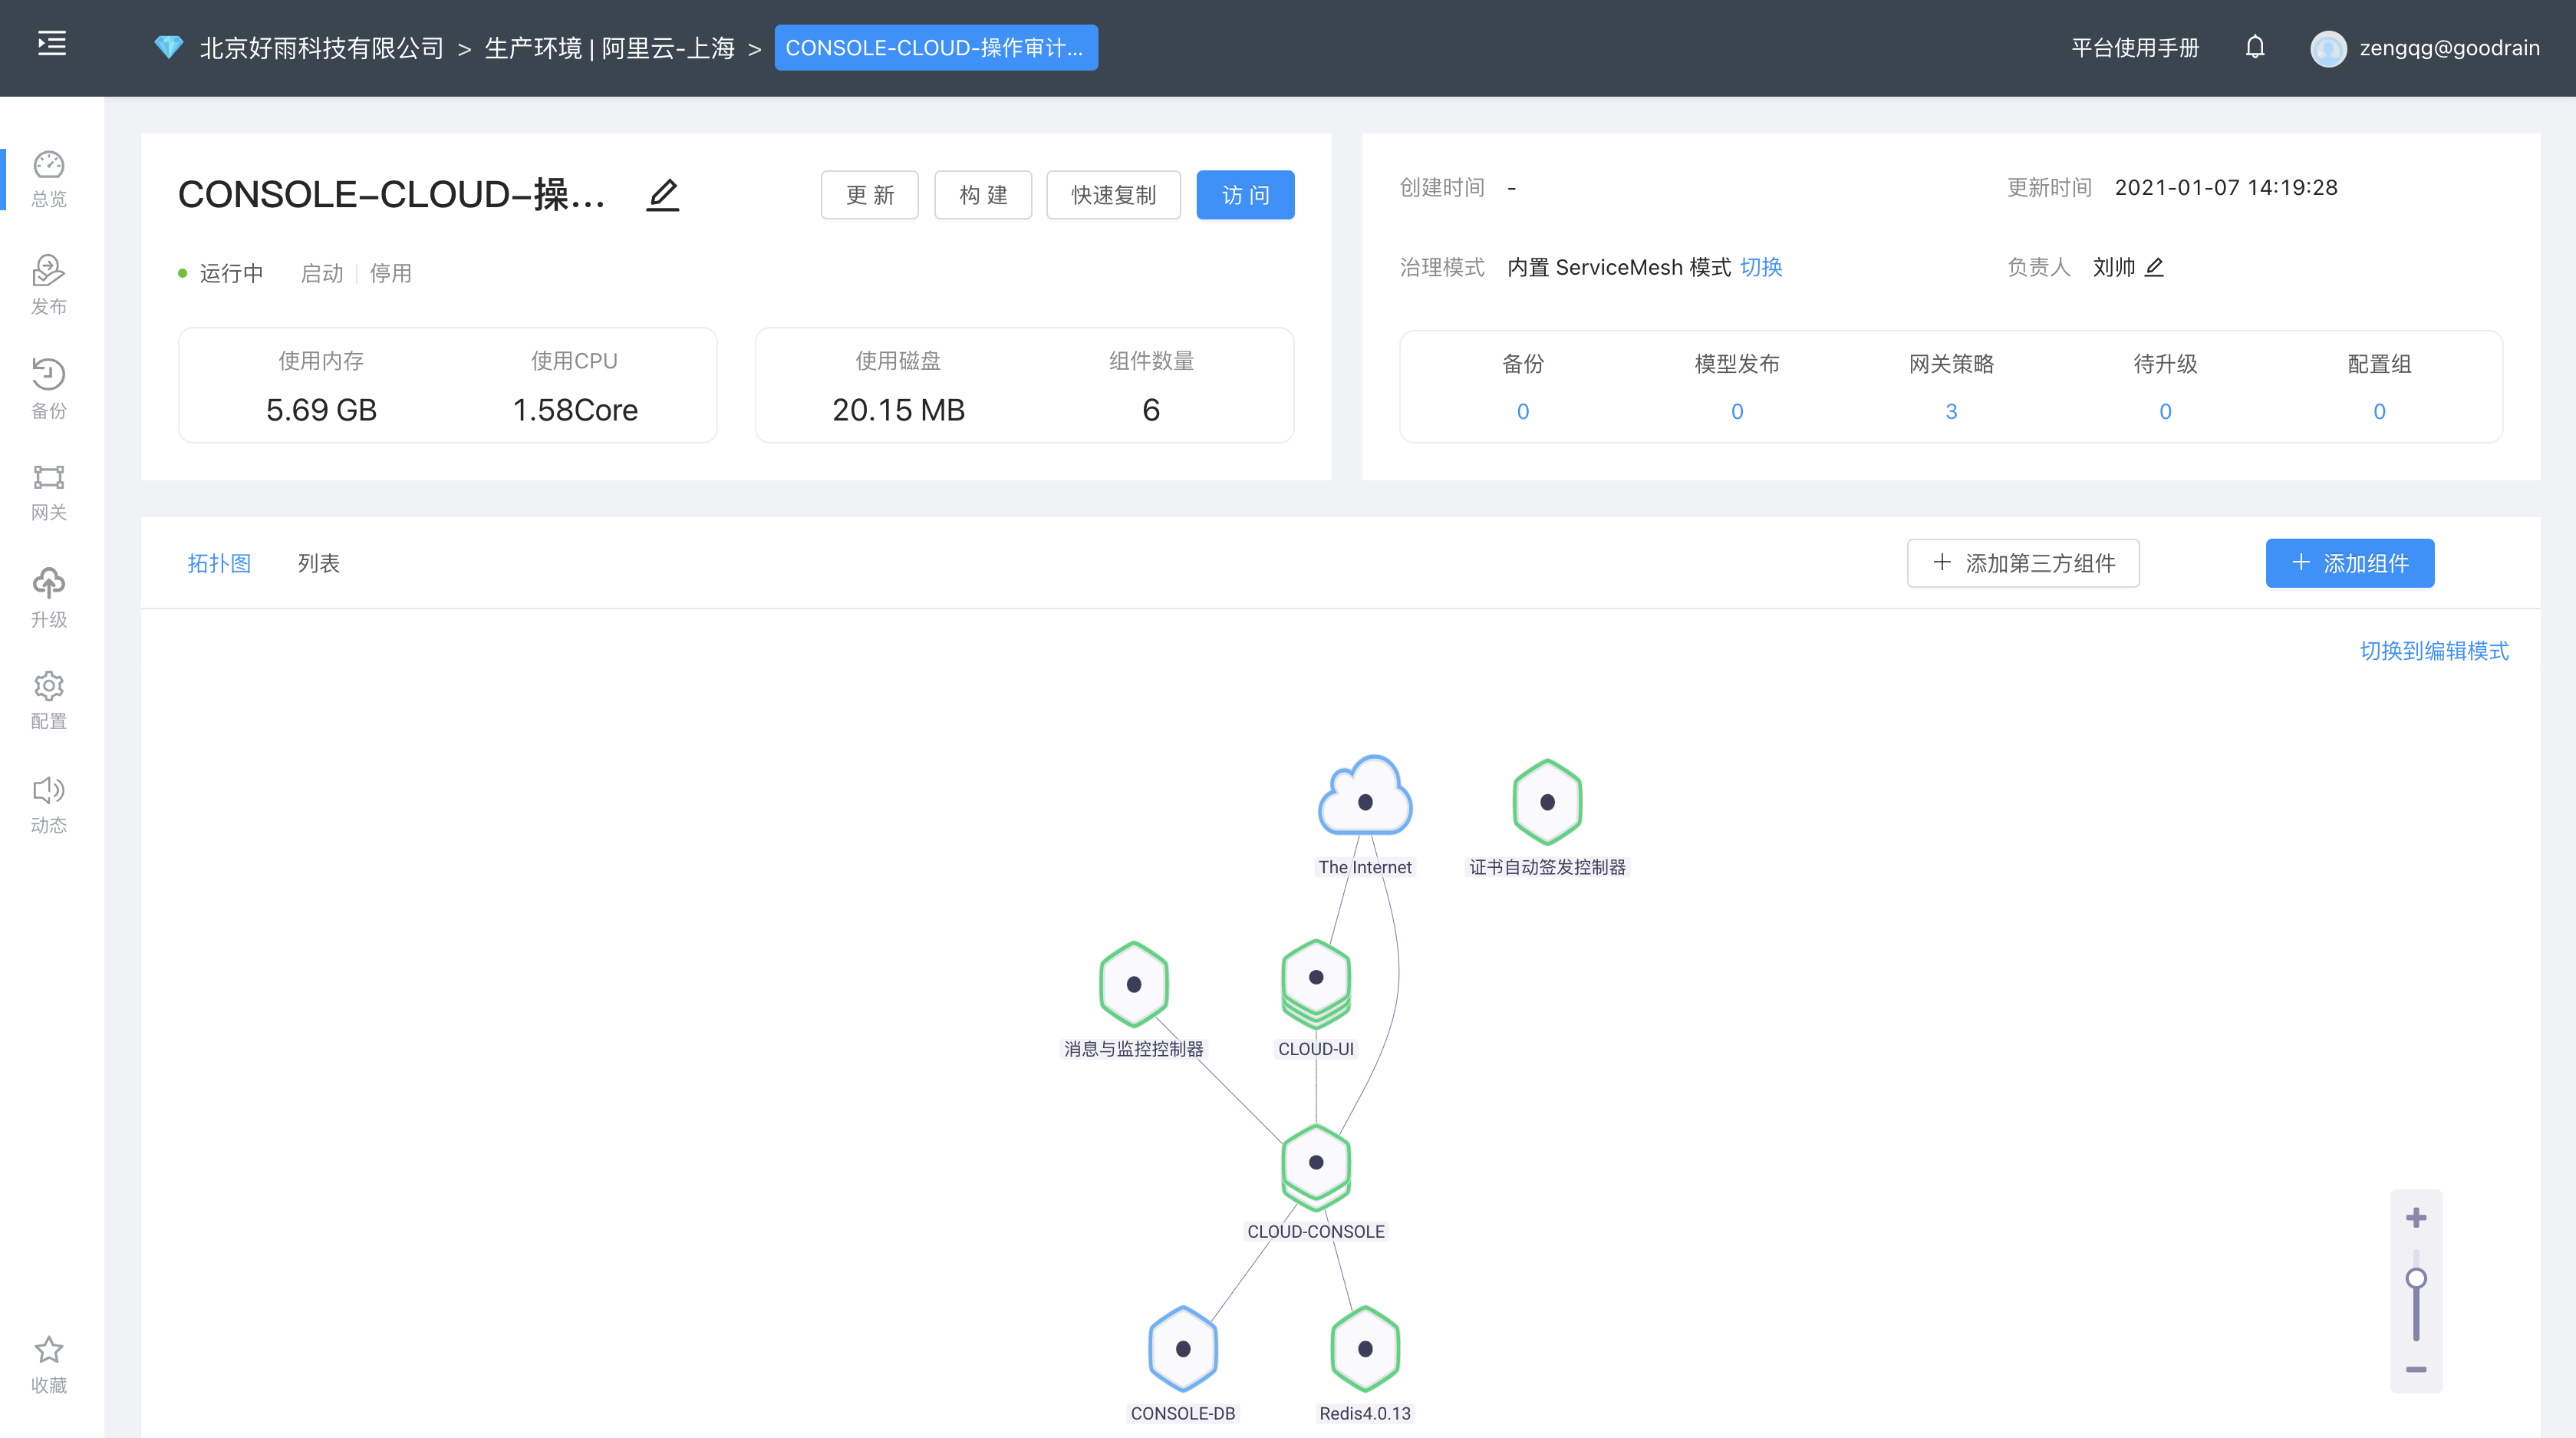Click the 停用 action link
Viewport: 2576px width, 1438px height.
pyautogui.click(x=390, y=273)
